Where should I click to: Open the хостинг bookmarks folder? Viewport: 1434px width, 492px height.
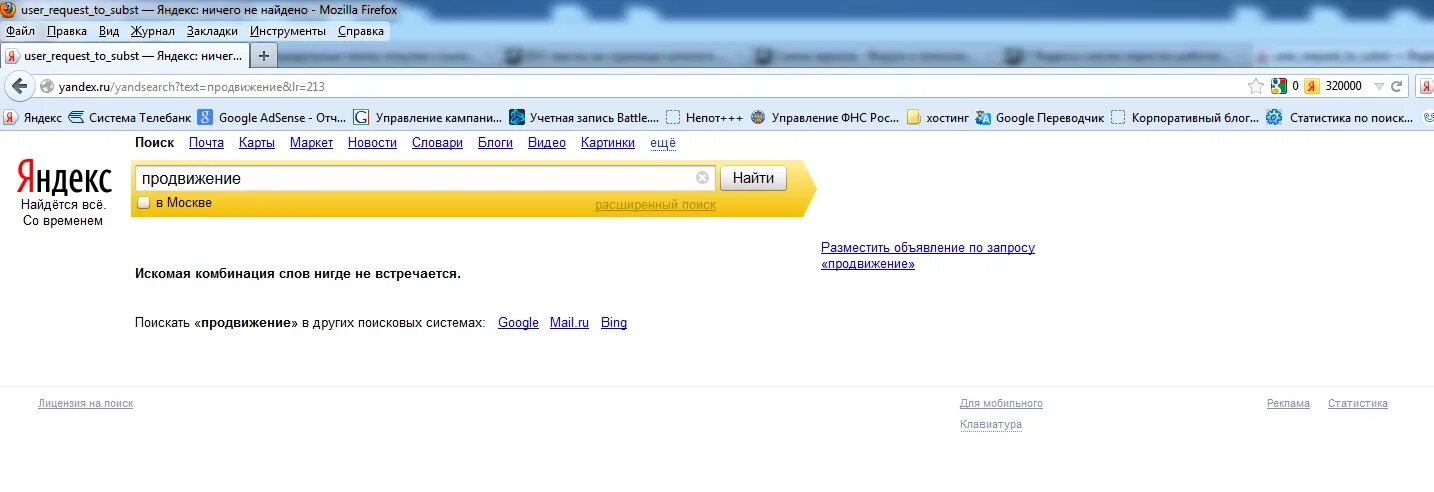click(937, 117)
